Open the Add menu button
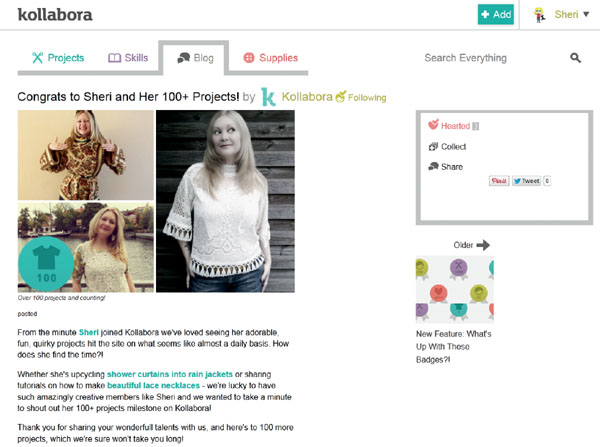This screenshot has width=600, height=447. click(496, 14)
